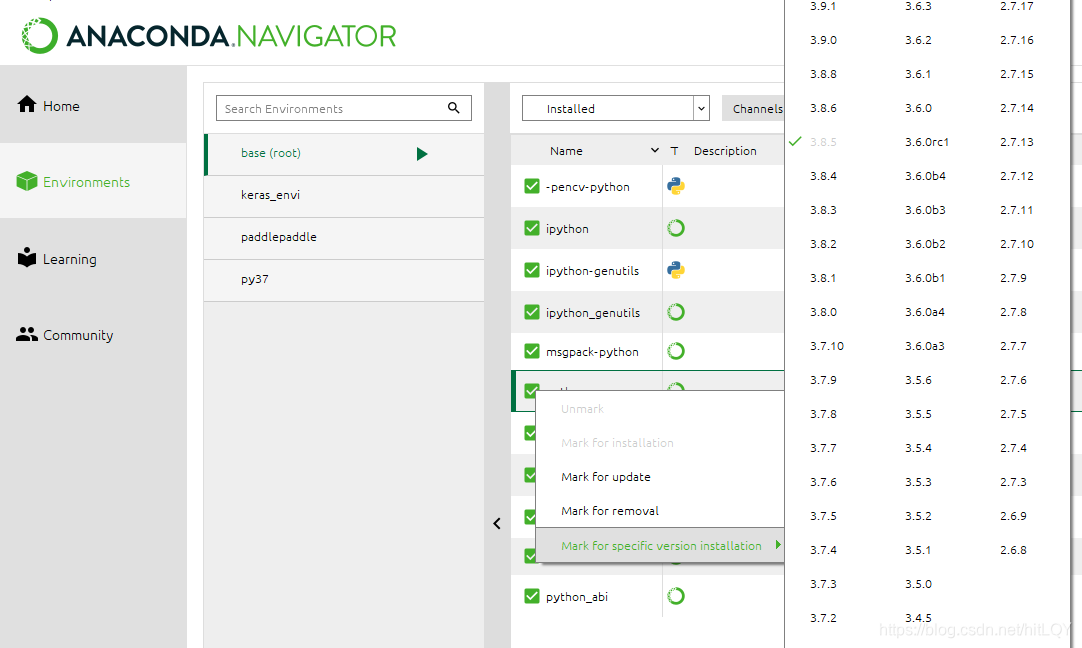Image resolution: width=1082 pixels, height=648 pixels.
Task: Click the conda type icon for ipython_genutils
Action: pyautogui.click(x=676, y=313)
